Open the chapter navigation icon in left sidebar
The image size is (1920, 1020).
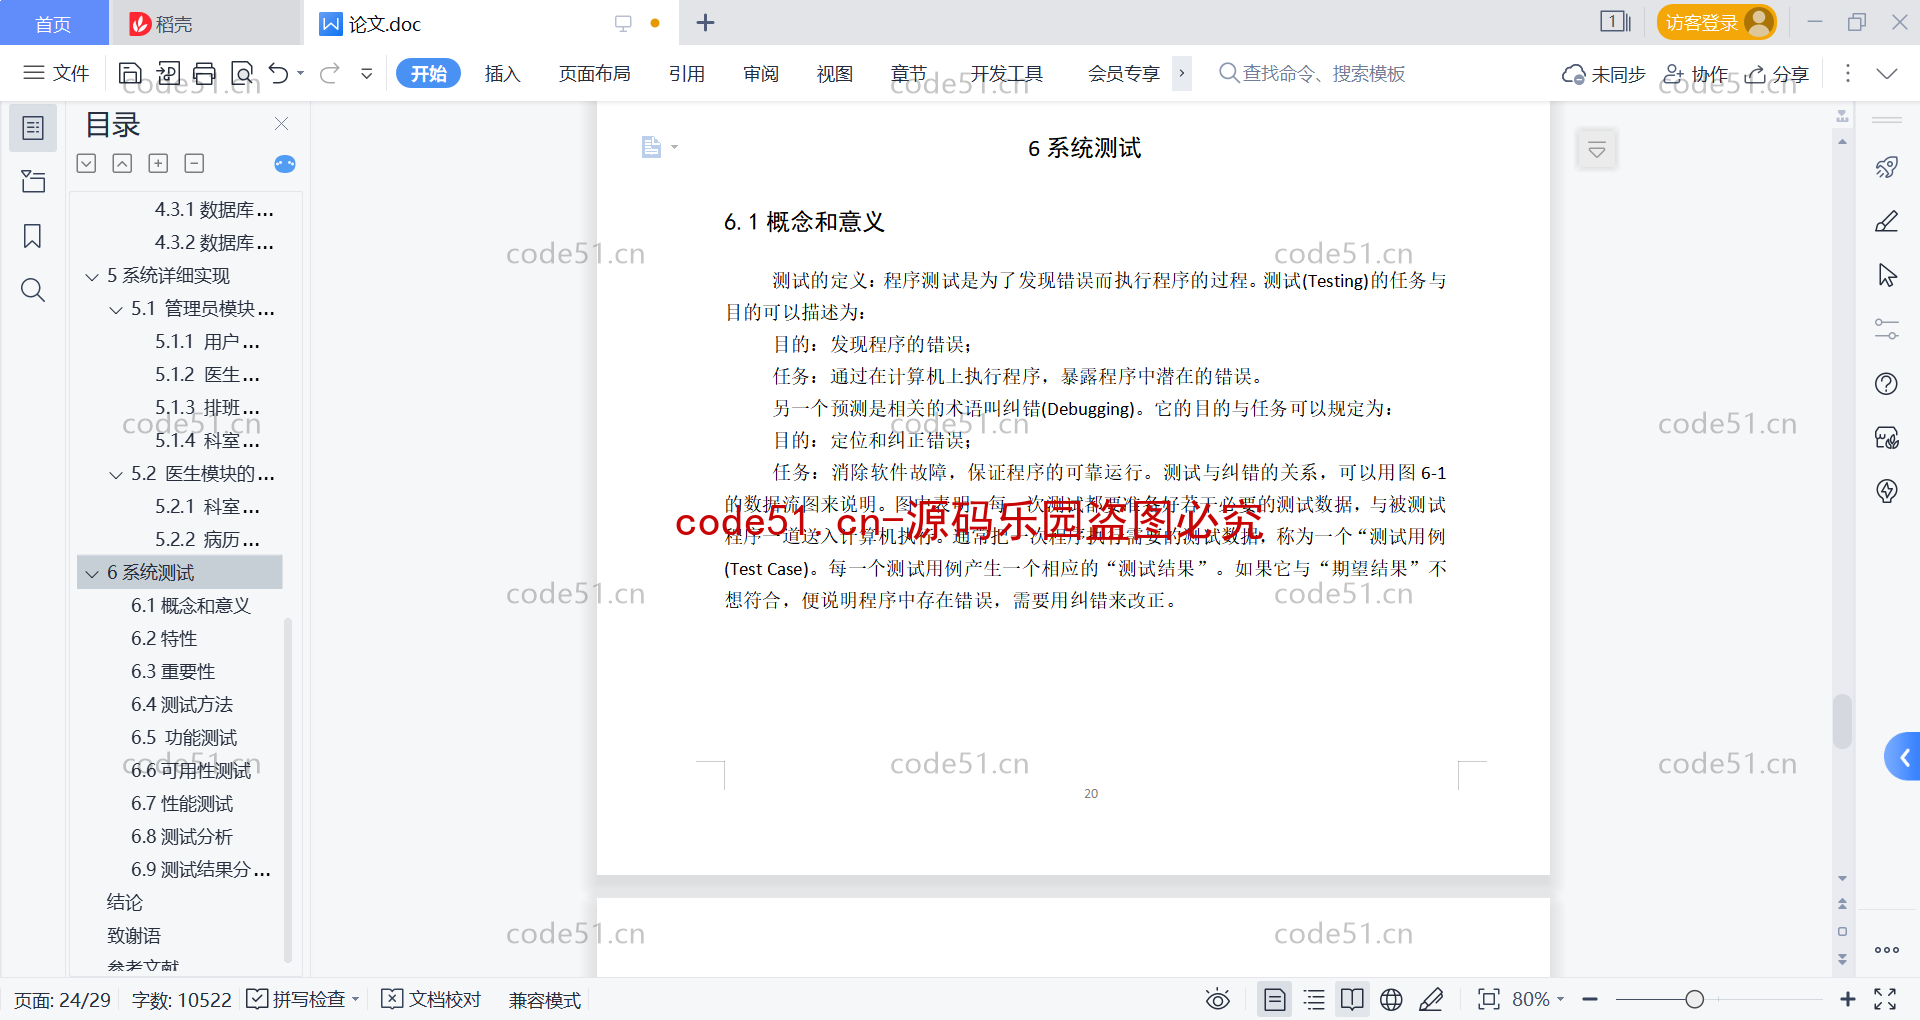click(33, 181)
